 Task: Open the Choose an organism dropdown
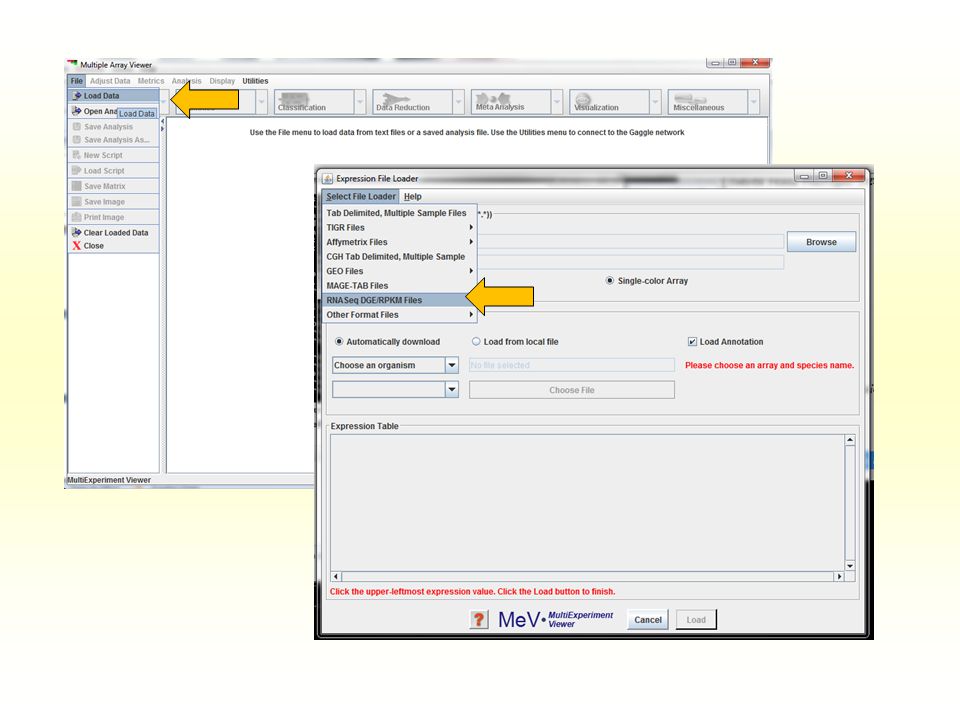point(451,366)
